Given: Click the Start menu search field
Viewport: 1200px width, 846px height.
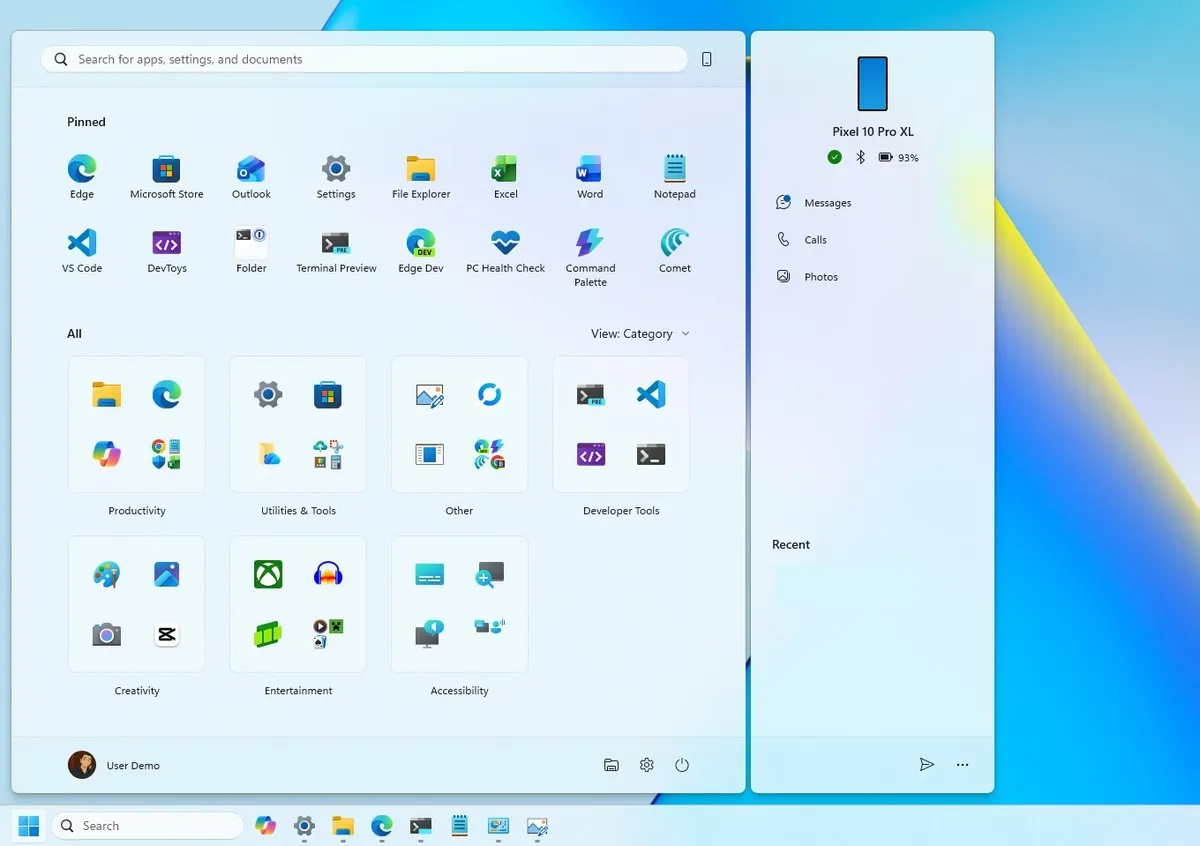Looking at the screenshot, I should (363, 59).
